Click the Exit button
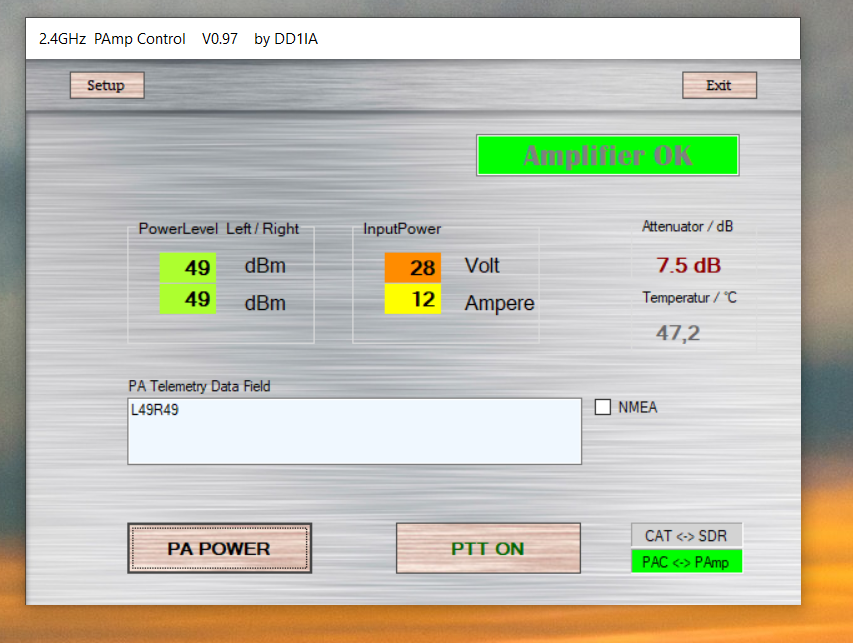 719,85
